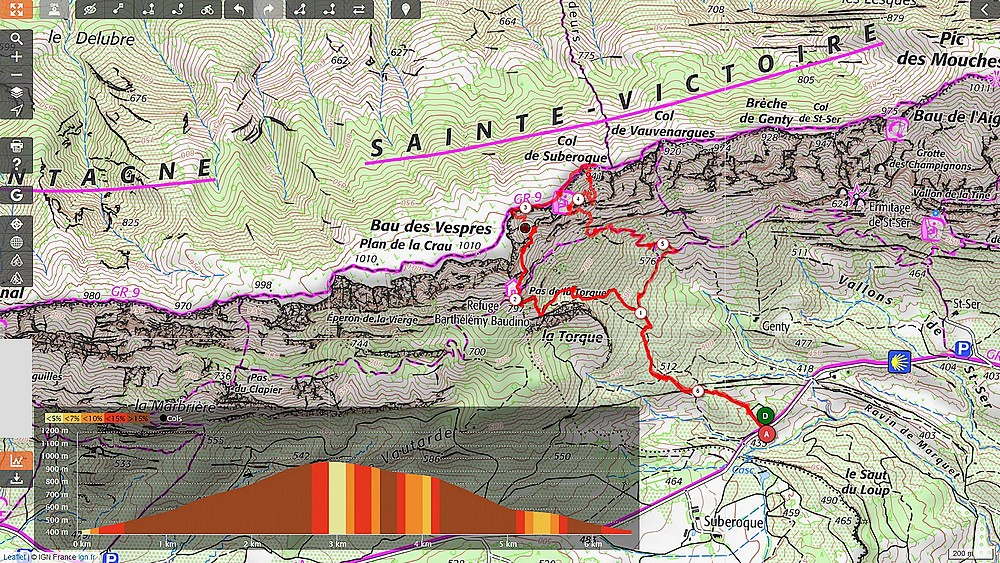Select the bicycle routing mode

click(207, 9)
